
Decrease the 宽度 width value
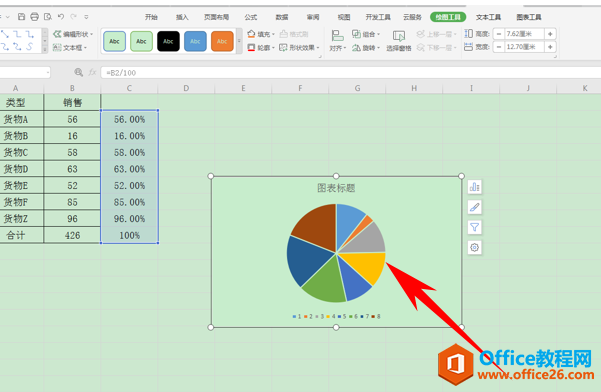(x=498, y=47)
